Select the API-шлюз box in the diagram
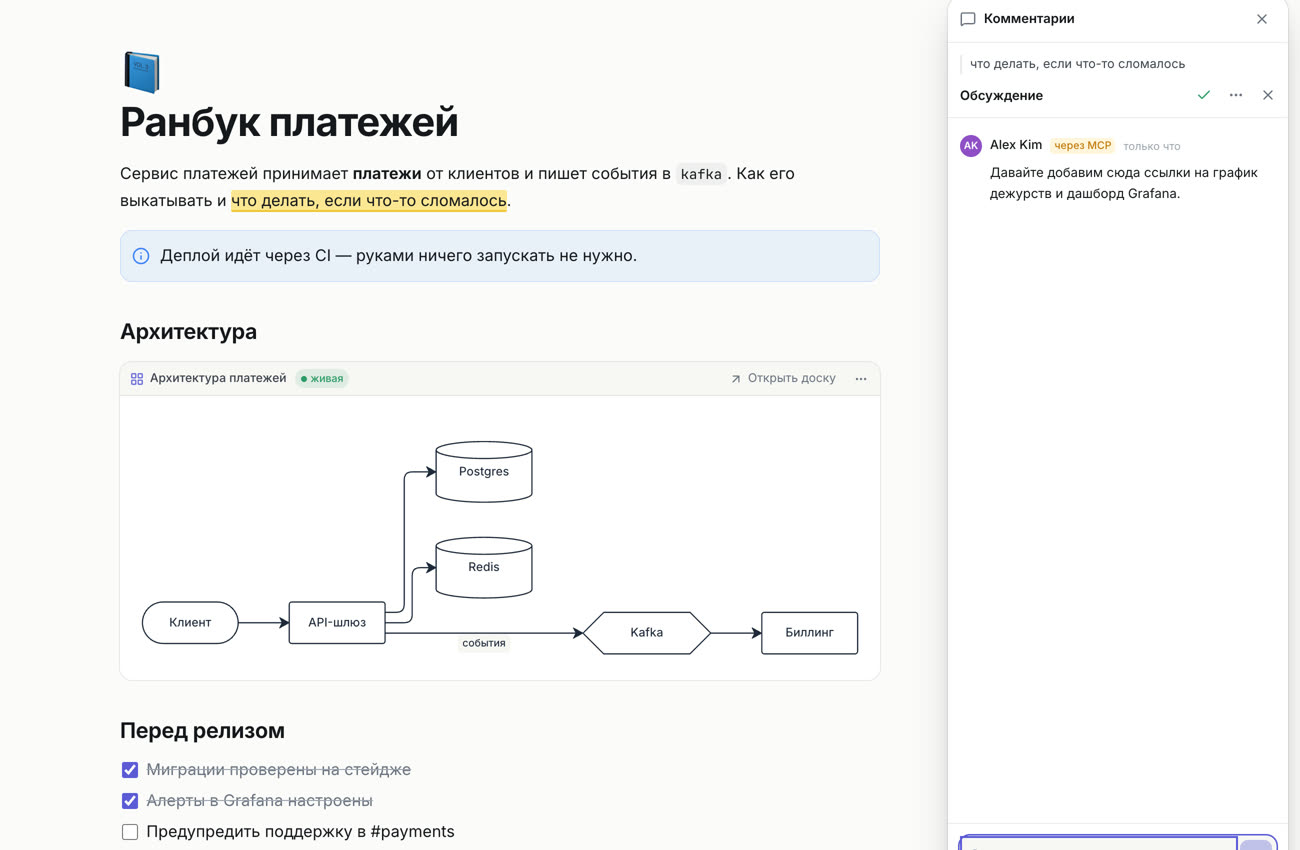 (x=337, y=622)
